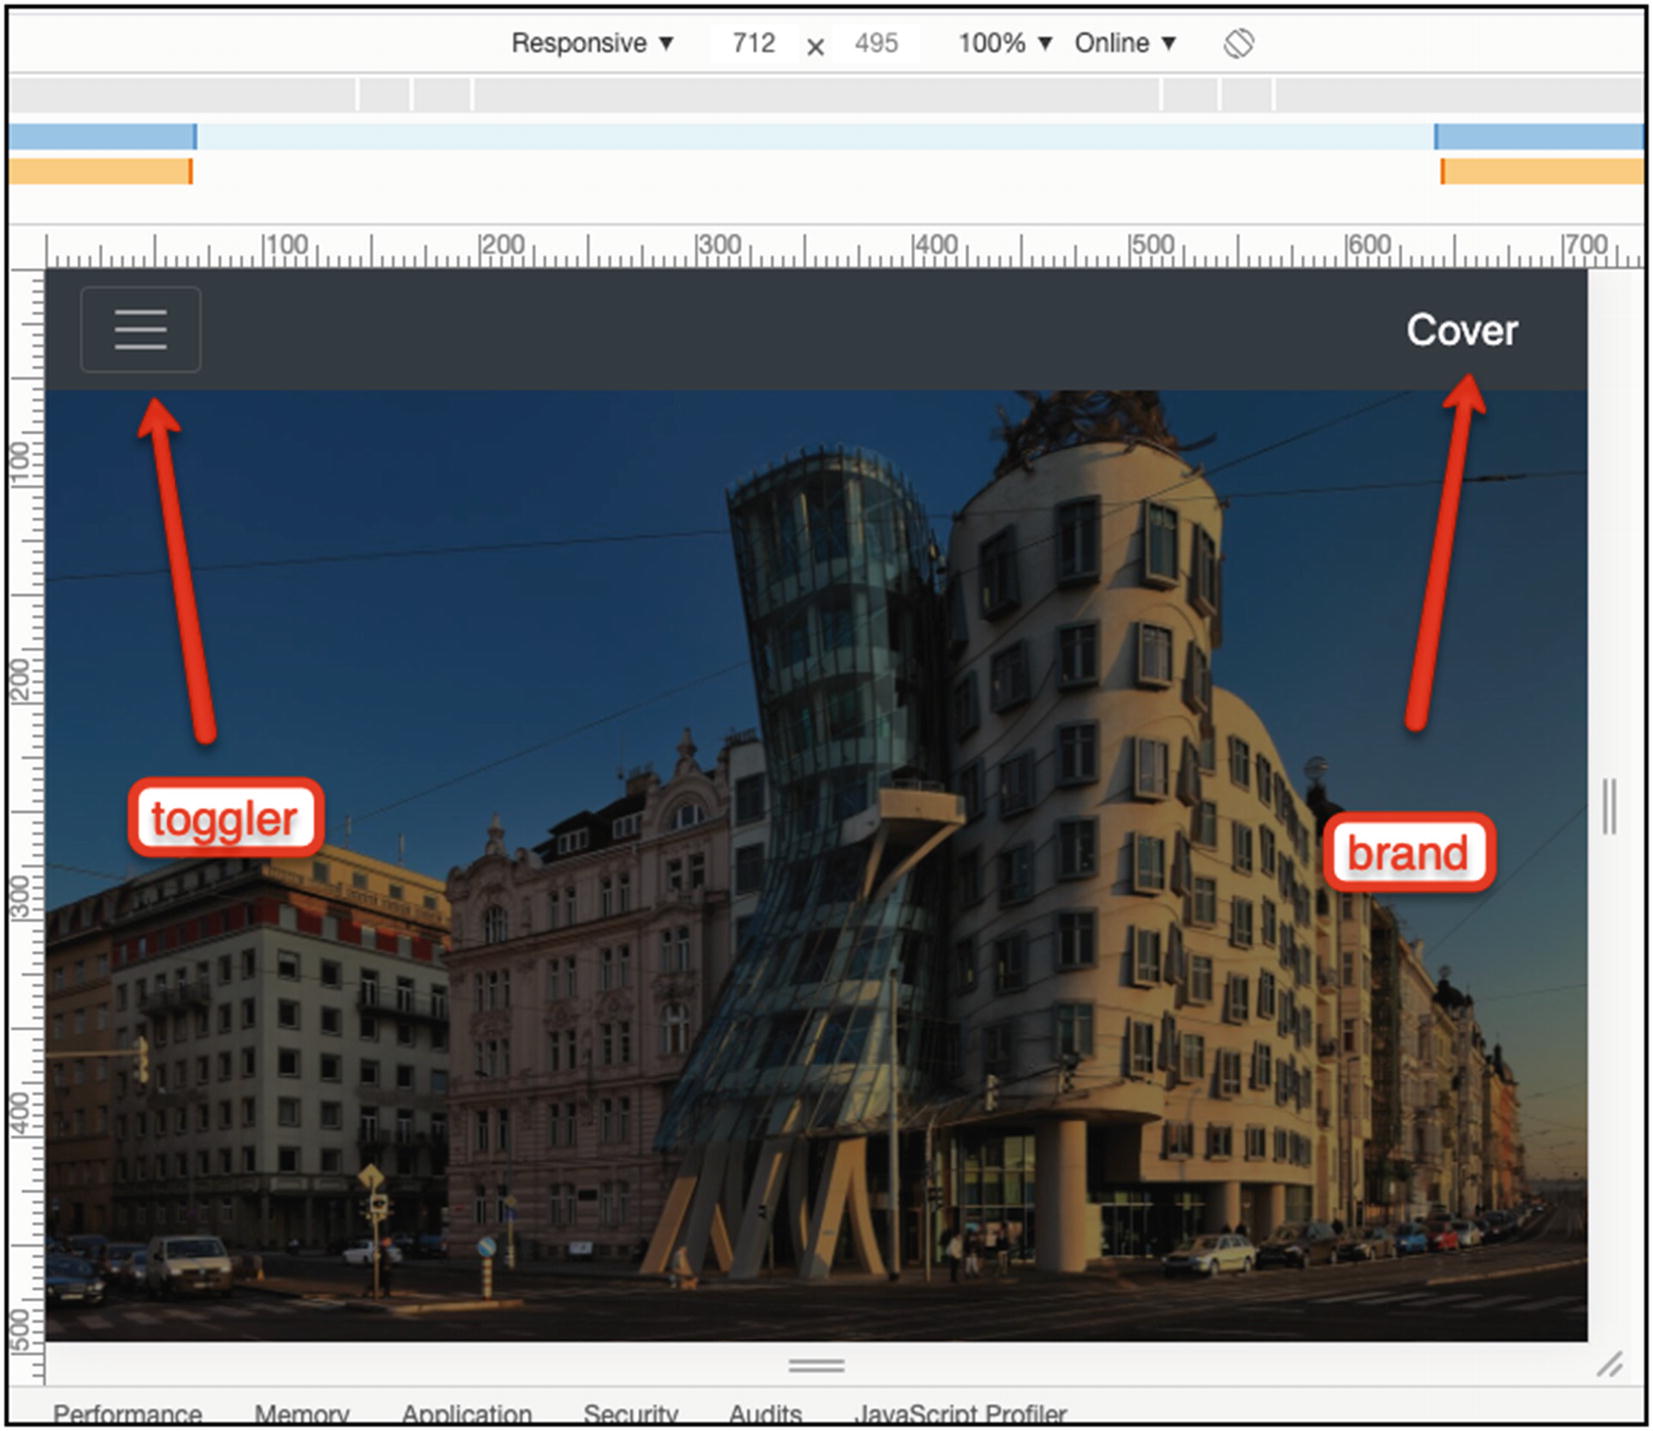1653x1431 pixels.
Task: Open the Online throttling dropdown
Action: point(1124,43)
